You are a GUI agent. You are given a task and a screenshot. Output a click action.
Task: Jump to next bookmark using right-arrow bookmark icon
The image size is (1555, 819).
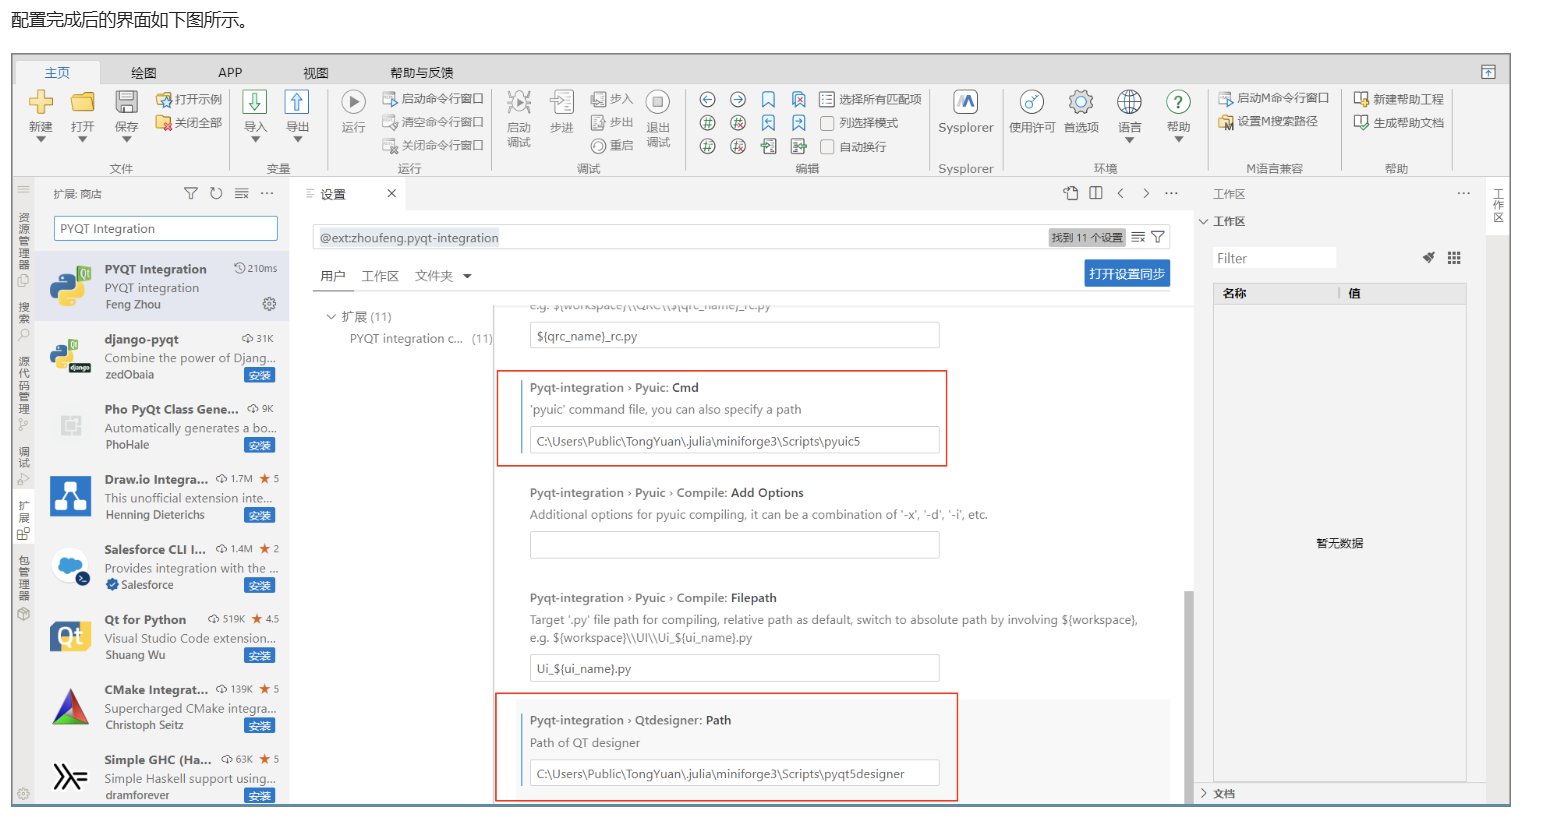799,123
